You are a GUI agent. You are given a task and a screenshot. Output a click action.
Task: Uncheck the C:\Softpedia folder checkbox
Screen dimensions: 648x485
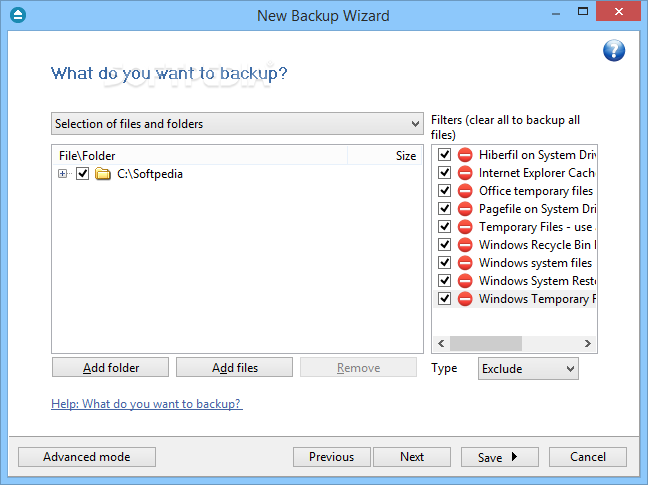[x=83, y=174]
